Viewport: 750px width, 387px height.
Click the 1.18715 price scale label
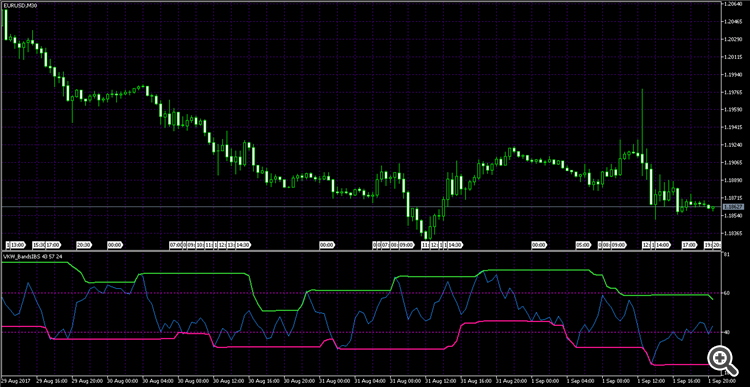click(x=733, y=198)
